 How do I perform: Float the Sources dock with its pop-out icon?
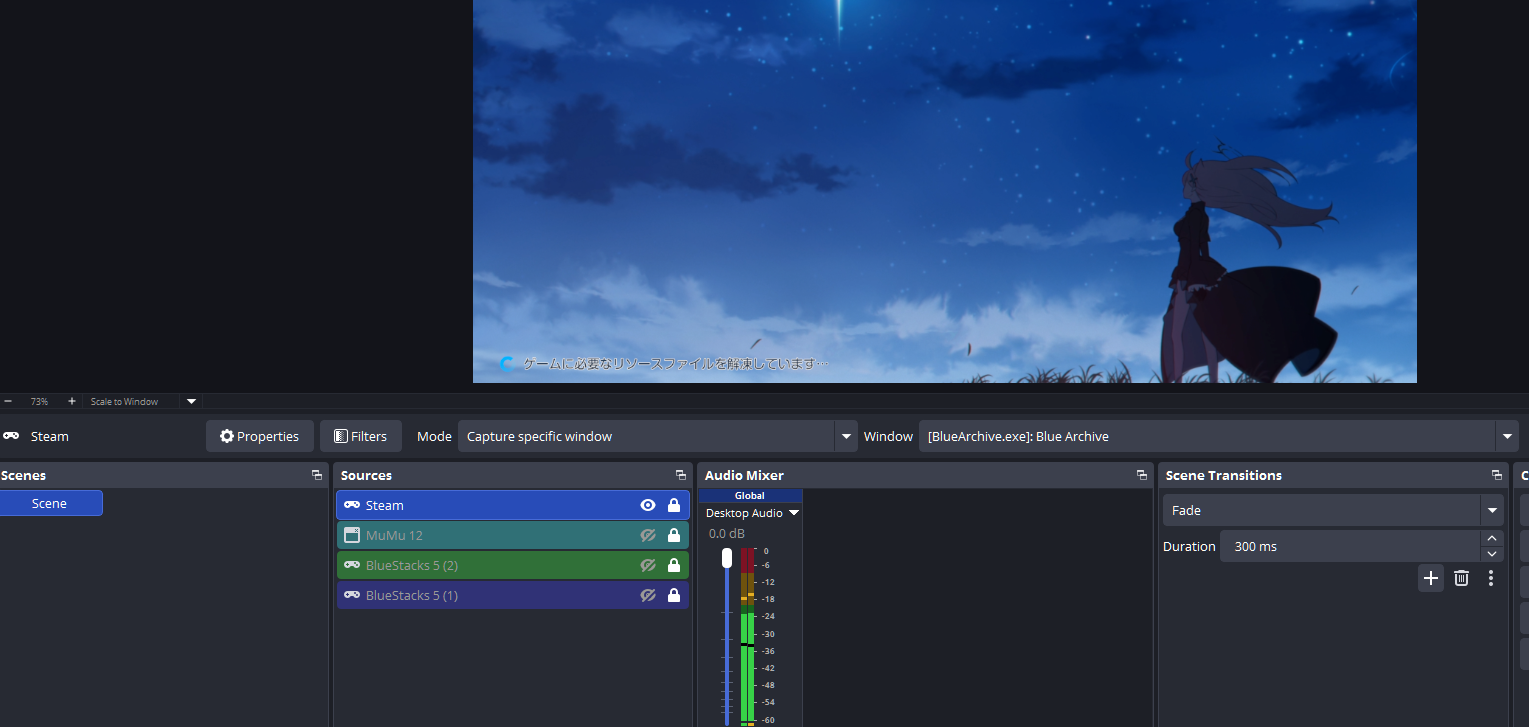tap(681, 475)
